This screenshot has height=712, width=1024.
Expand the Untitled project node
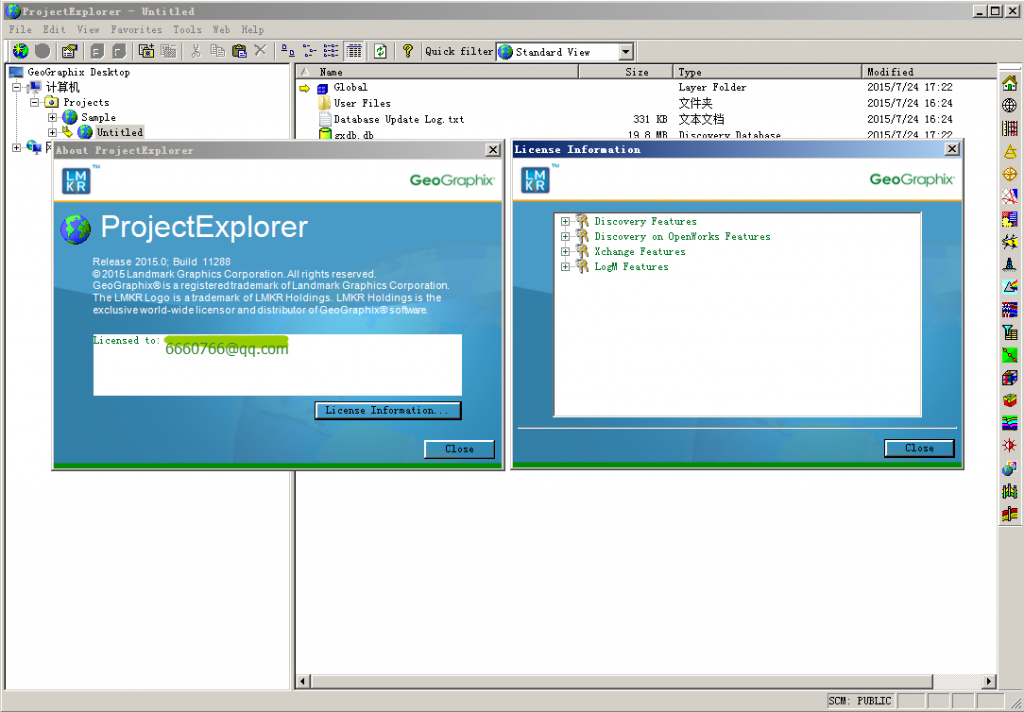pyautogui.click(x=52, y=132)
